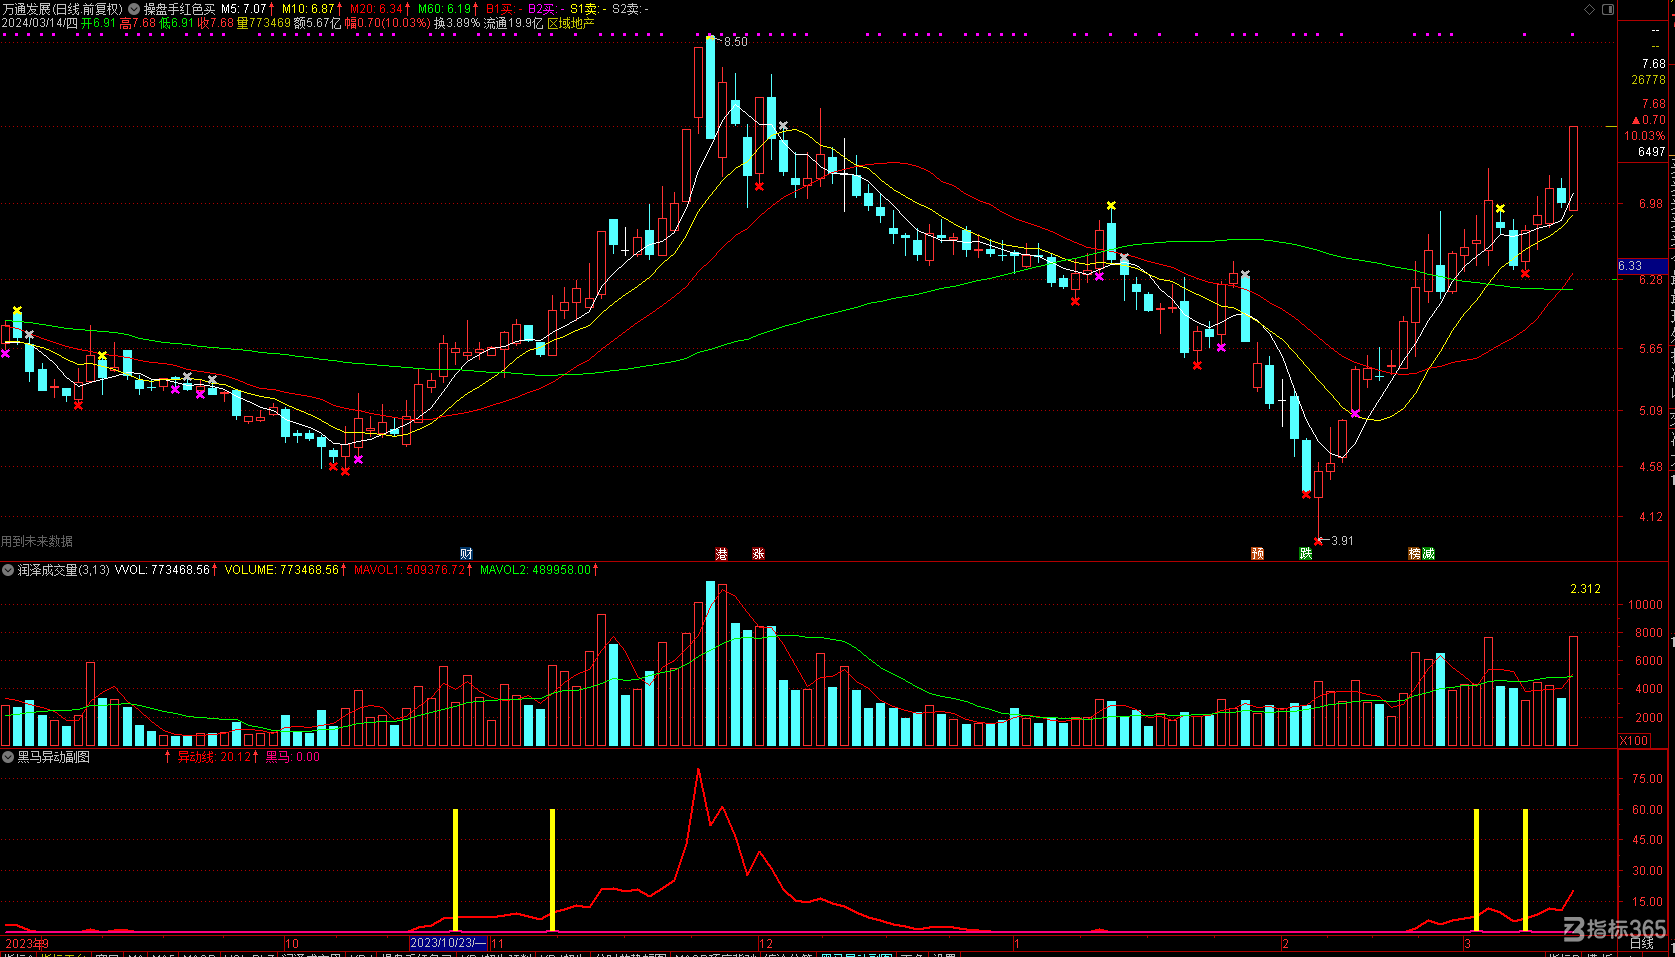This screenshot has width=1675, height=957.
Task: Click the 流通19.9亿 float value
Action: pos(514,23)
